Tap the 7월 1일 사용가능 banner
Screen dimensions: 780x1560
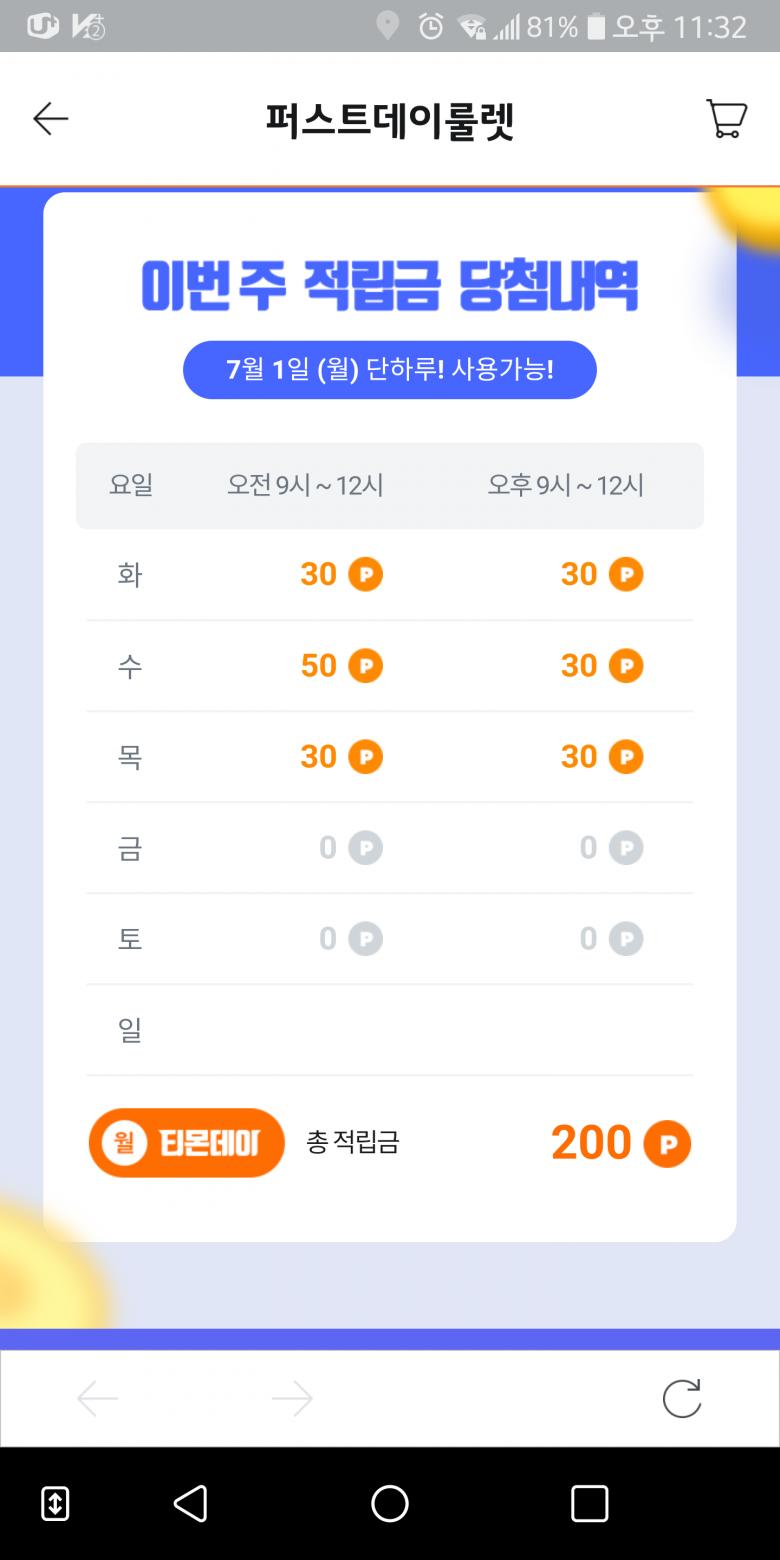coord(390,370)
